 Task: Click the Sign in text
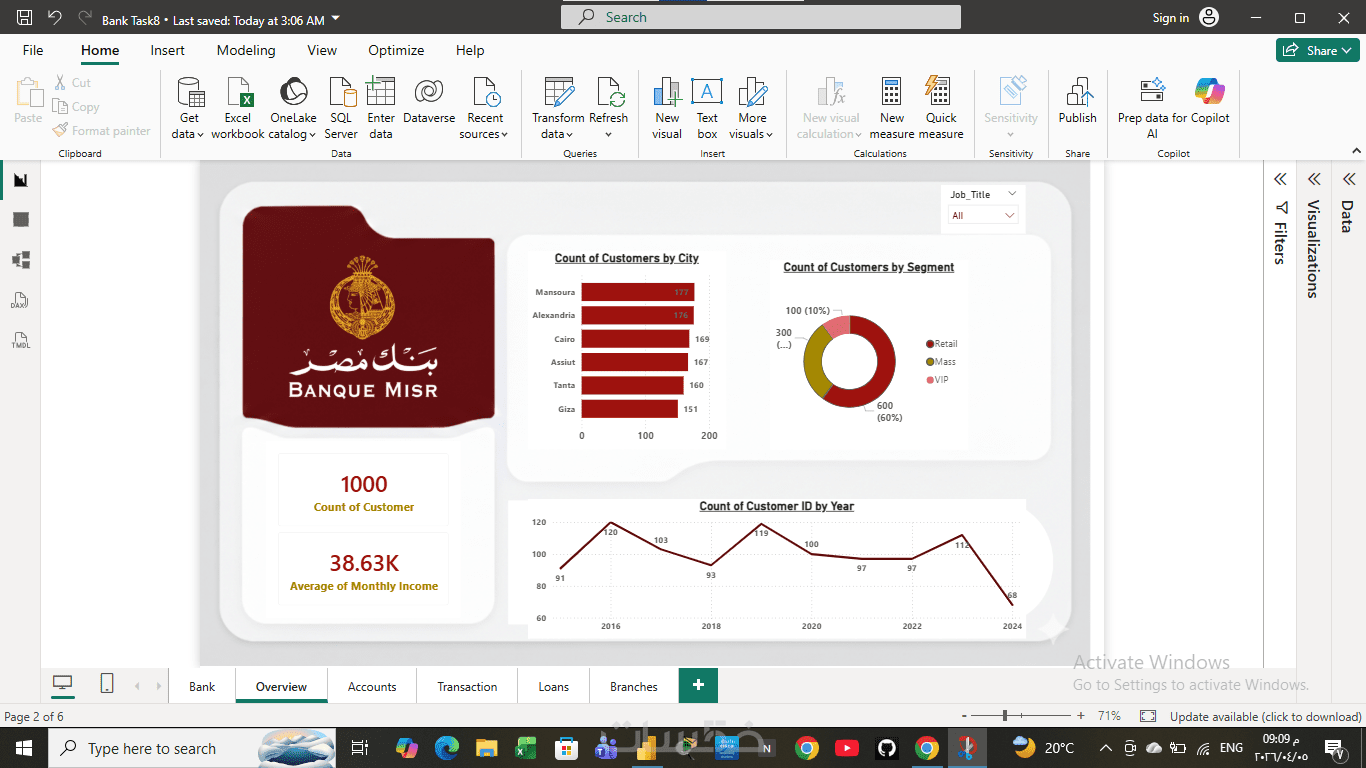1171,18
